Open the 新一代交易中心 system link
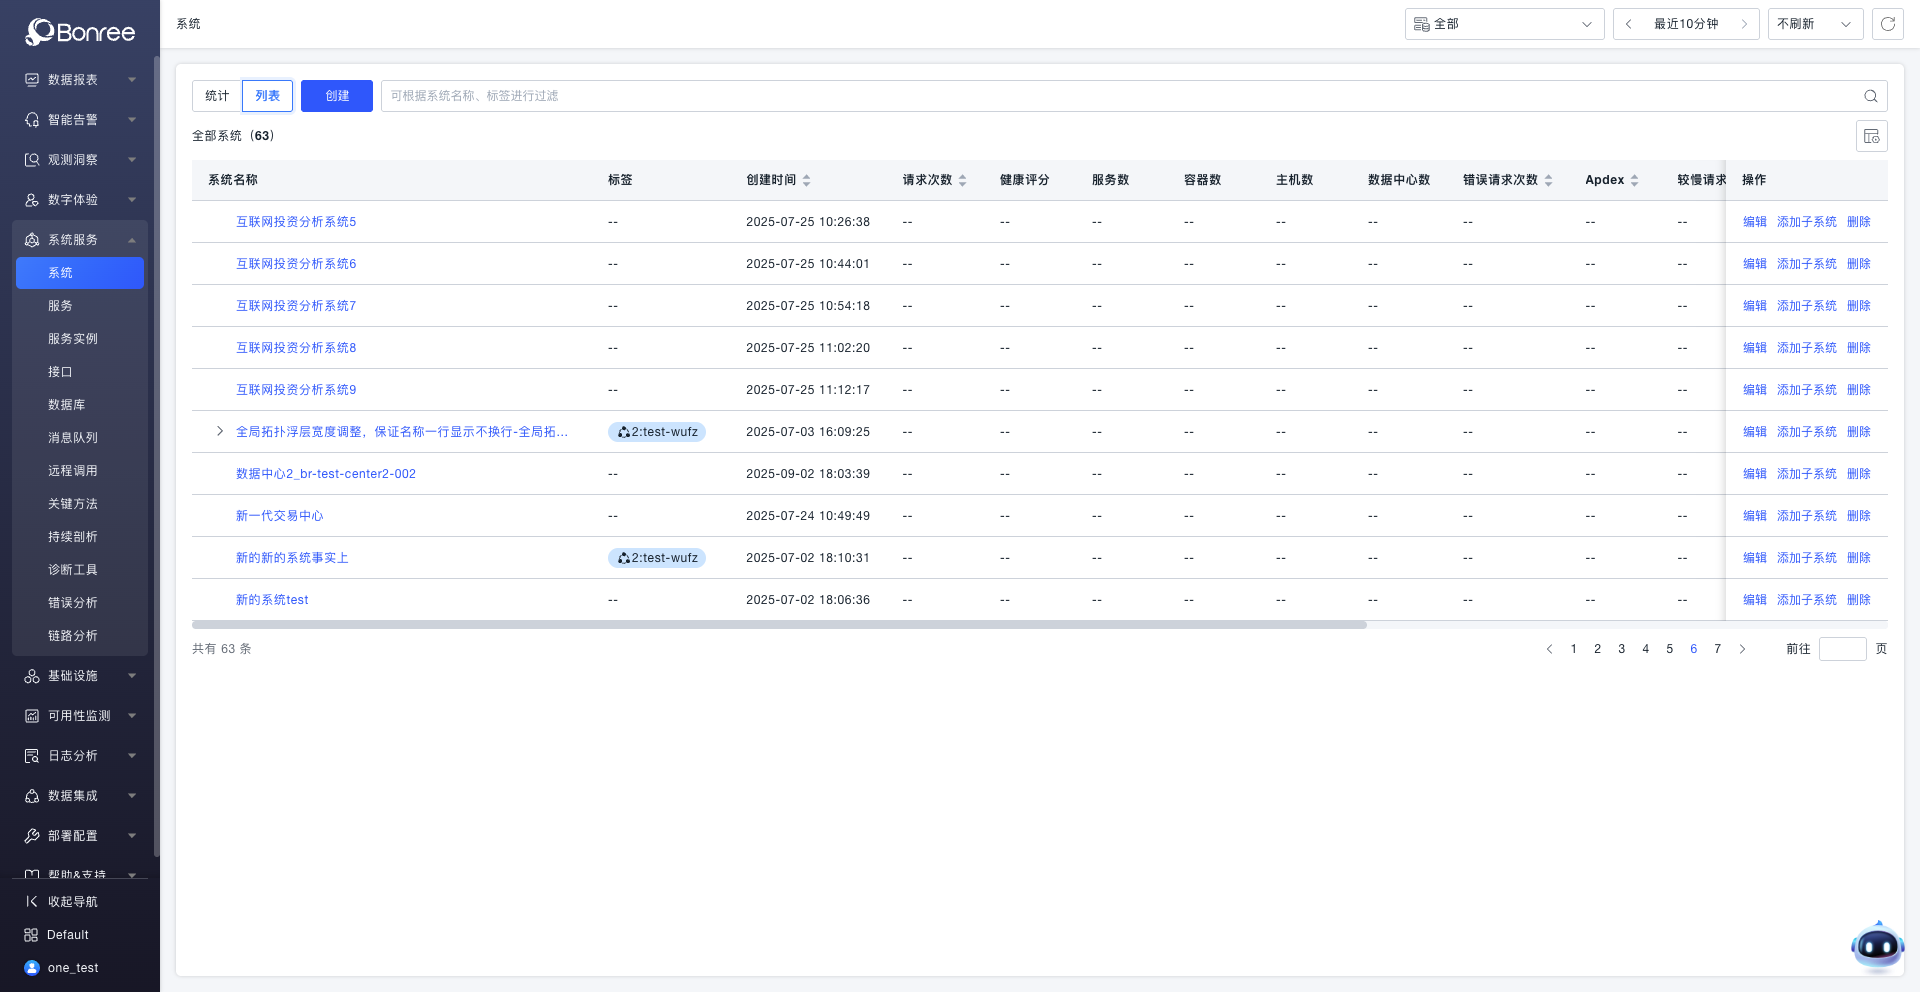The width and height of the screenshot is (1920, 992). [x=279, y=516]
